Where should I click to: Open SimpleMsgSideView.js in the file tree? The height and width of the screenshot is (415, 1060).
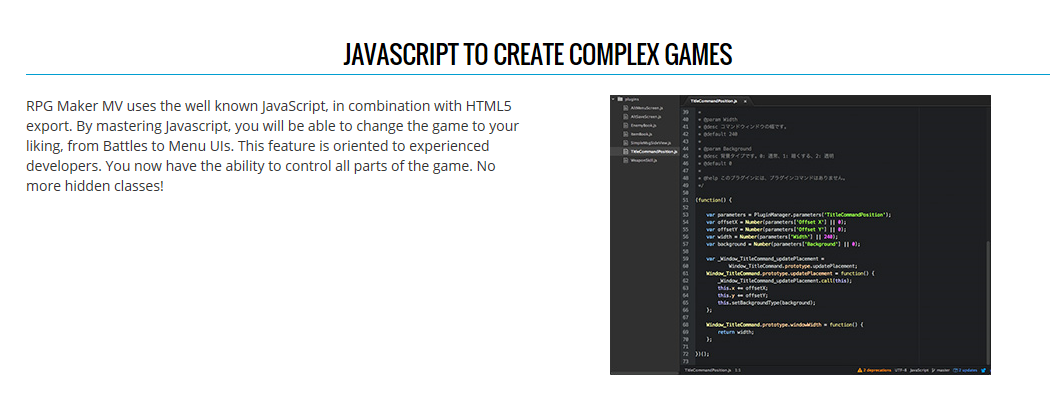click(x=649, y=143)
